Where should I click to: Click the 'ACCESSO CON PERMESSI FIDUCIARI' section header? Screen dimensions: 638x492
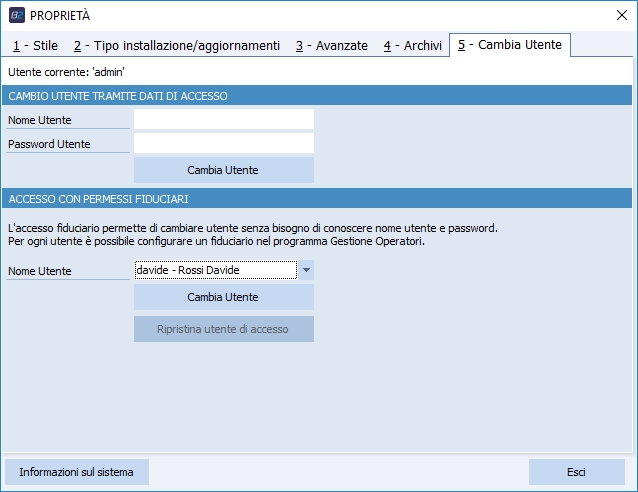coord(98,198)
